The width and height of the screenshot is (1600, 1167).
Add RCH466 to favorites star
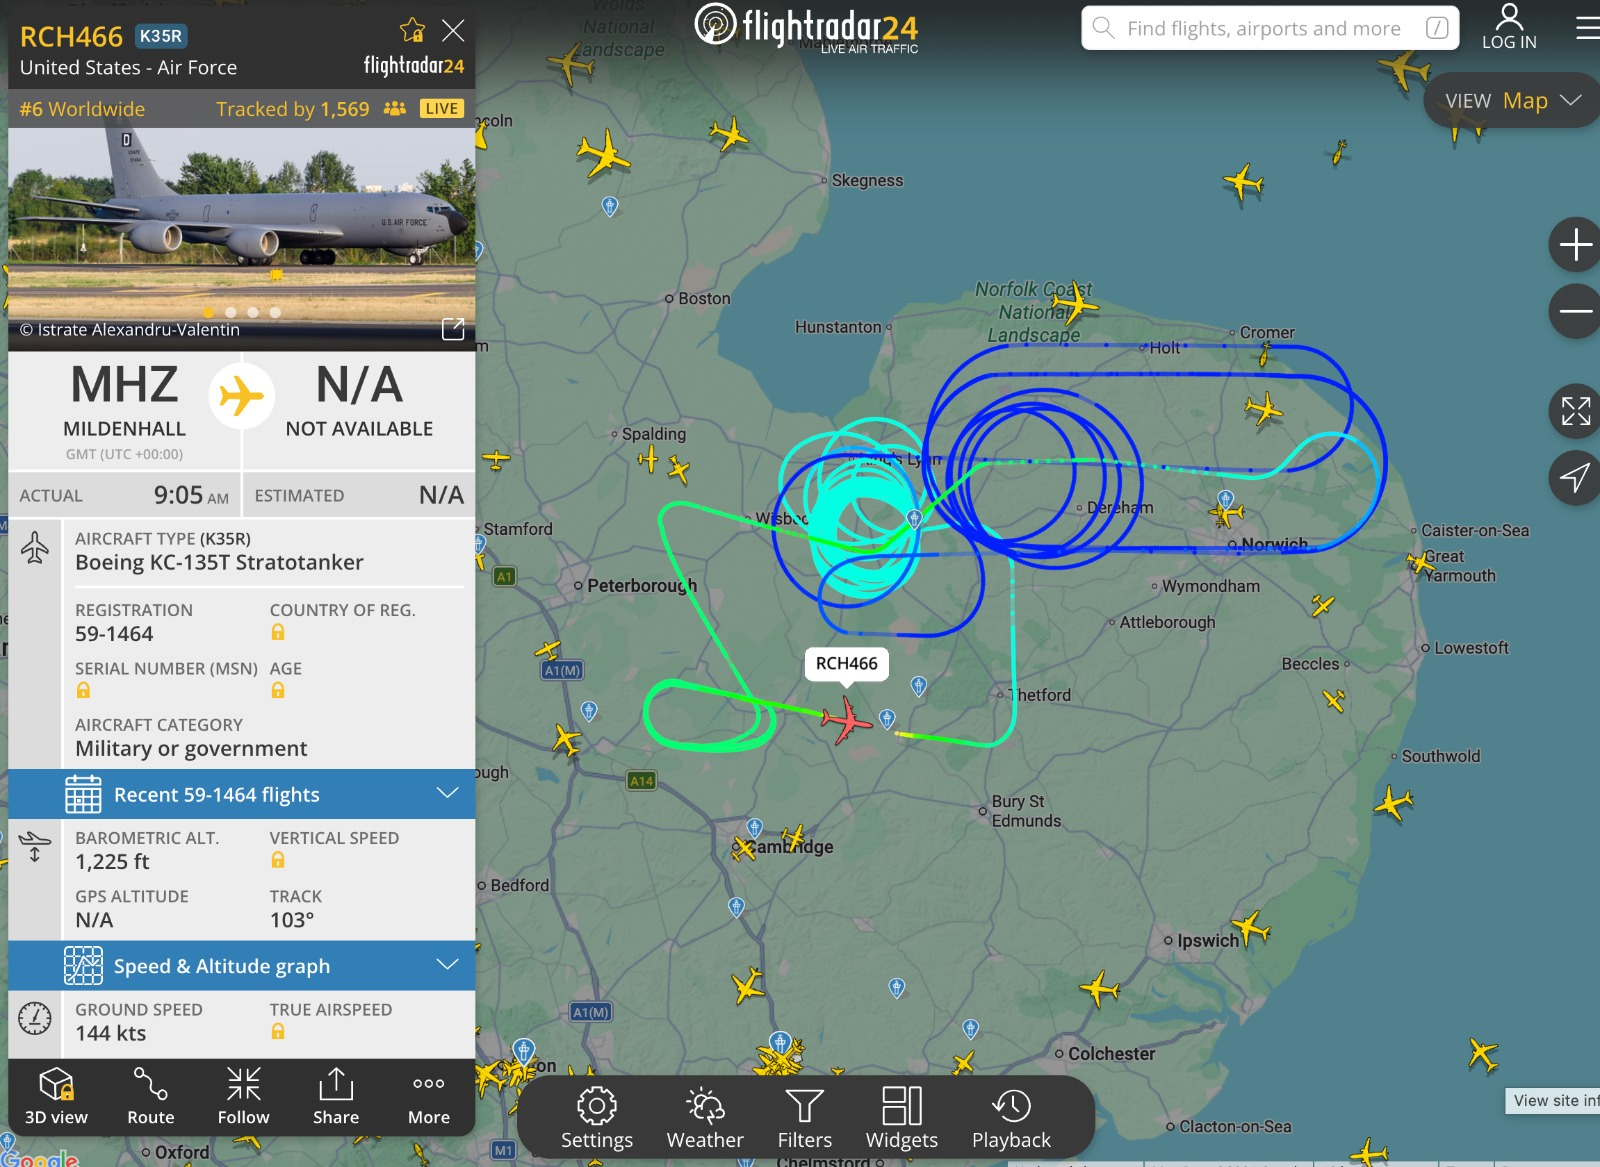[x=412, y=30]
